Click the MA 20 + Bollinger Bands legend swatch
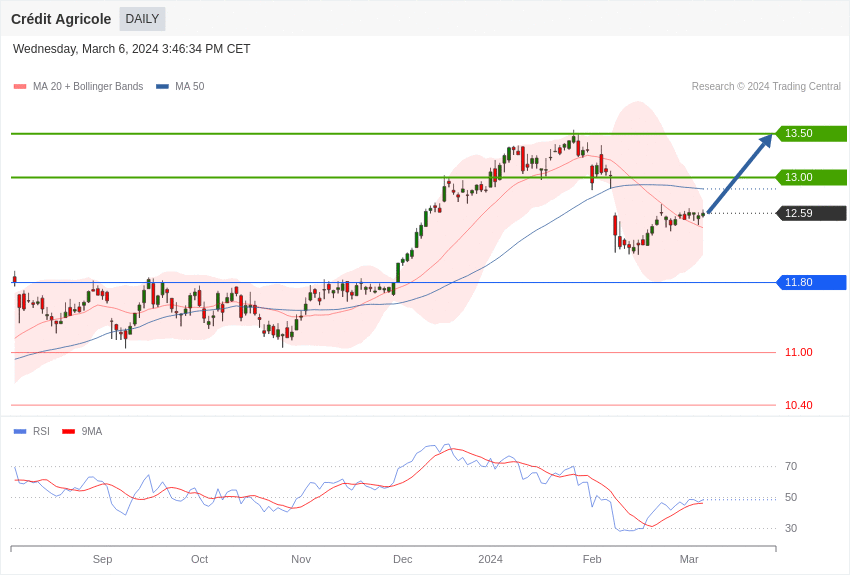Viewport: 850px width, 576px height. point(20,87)
